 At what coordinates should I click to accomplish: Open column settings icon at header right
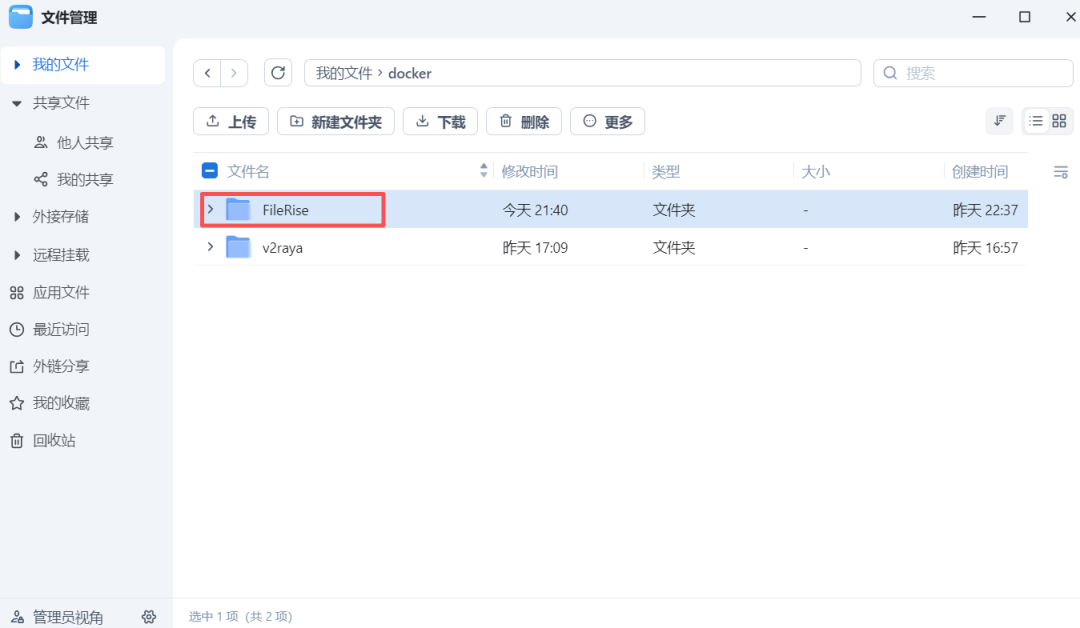(1061, 172)
